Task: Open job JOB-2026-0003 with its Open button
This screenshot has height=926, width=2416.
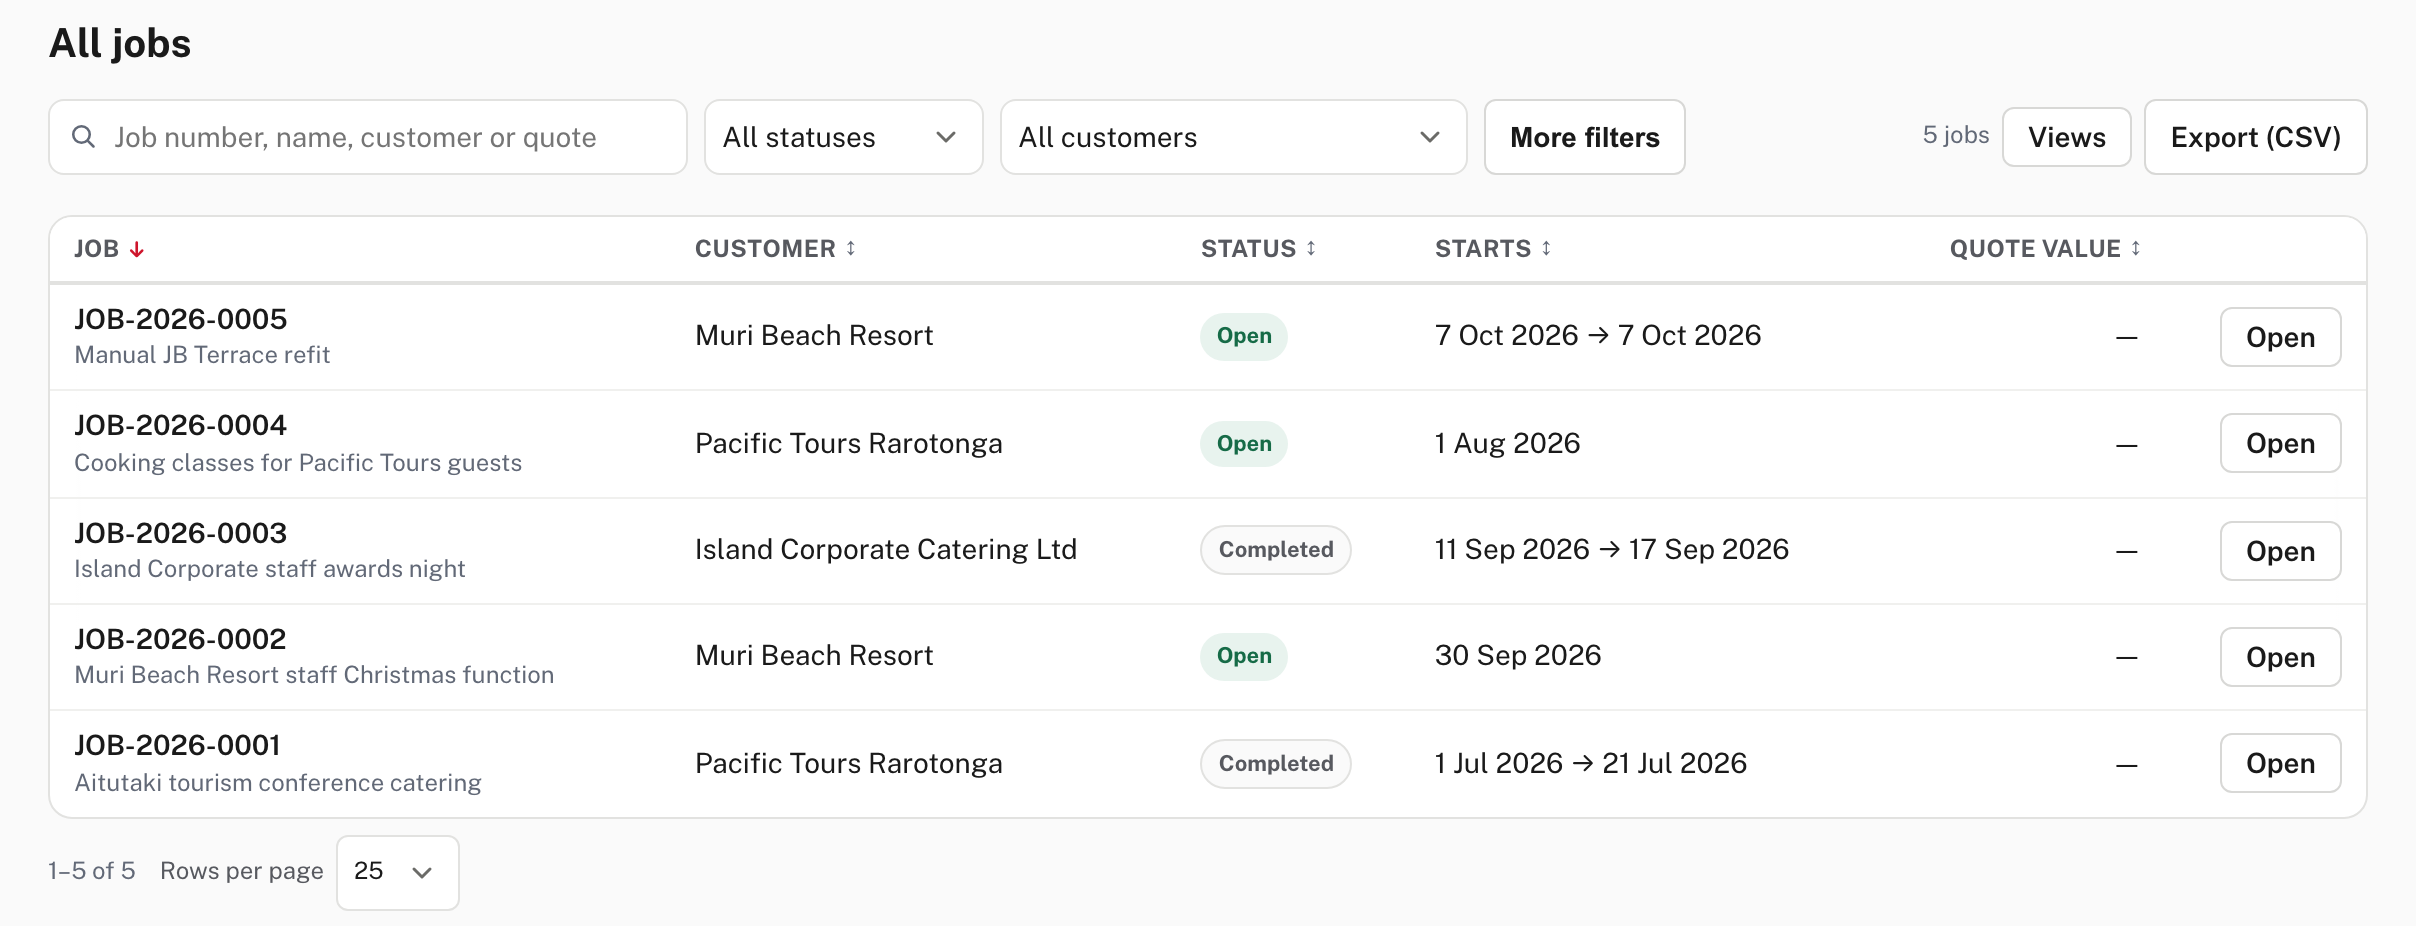Action: coord(2281,551)
